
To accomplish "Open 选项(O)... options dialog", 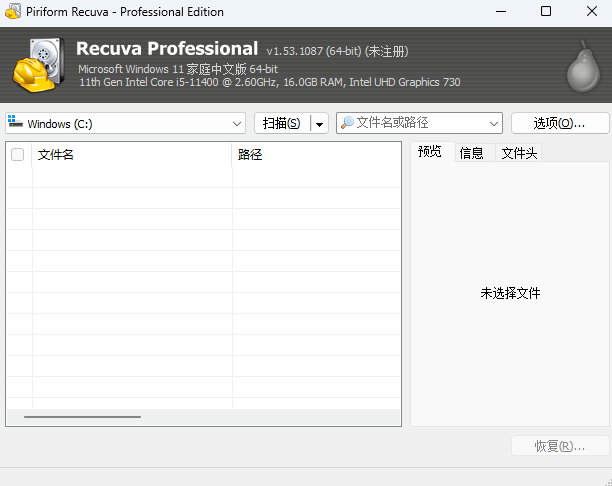I will point(559,123).
